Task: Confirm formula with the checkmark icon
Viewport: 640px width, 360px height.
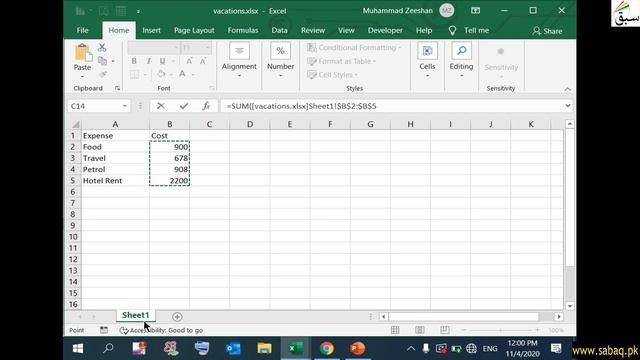Action: 184,106
